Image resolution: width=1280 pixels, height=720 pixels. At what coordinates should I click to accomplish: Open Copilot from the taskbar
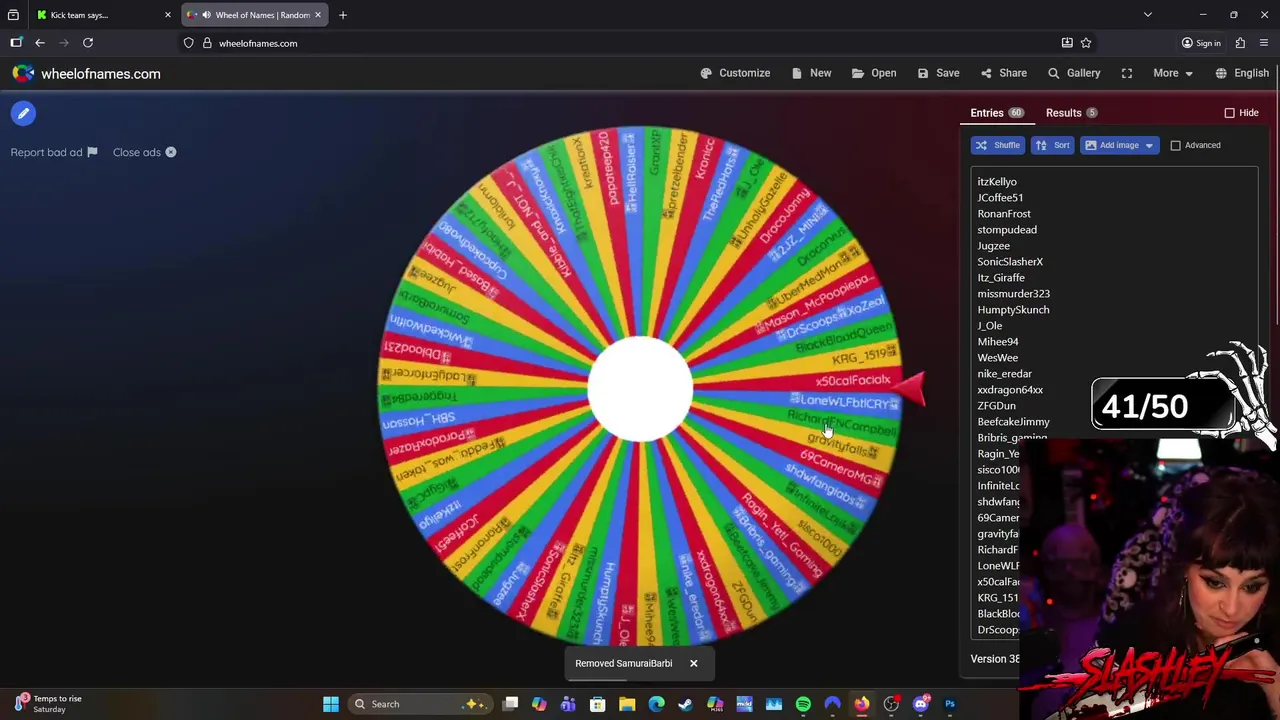(x=539, y=704)
